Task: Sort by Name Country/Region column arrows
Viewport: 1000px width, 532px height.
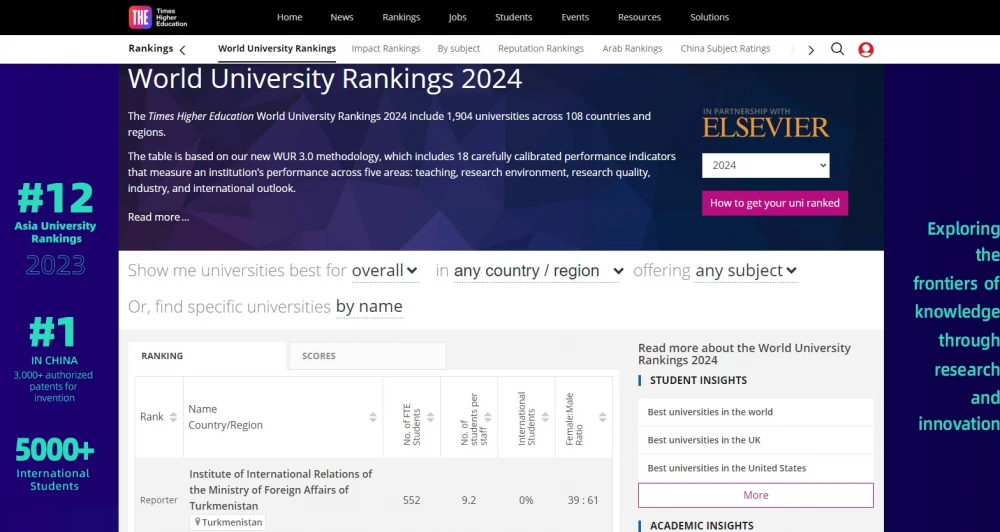Action: pos(373,417)
